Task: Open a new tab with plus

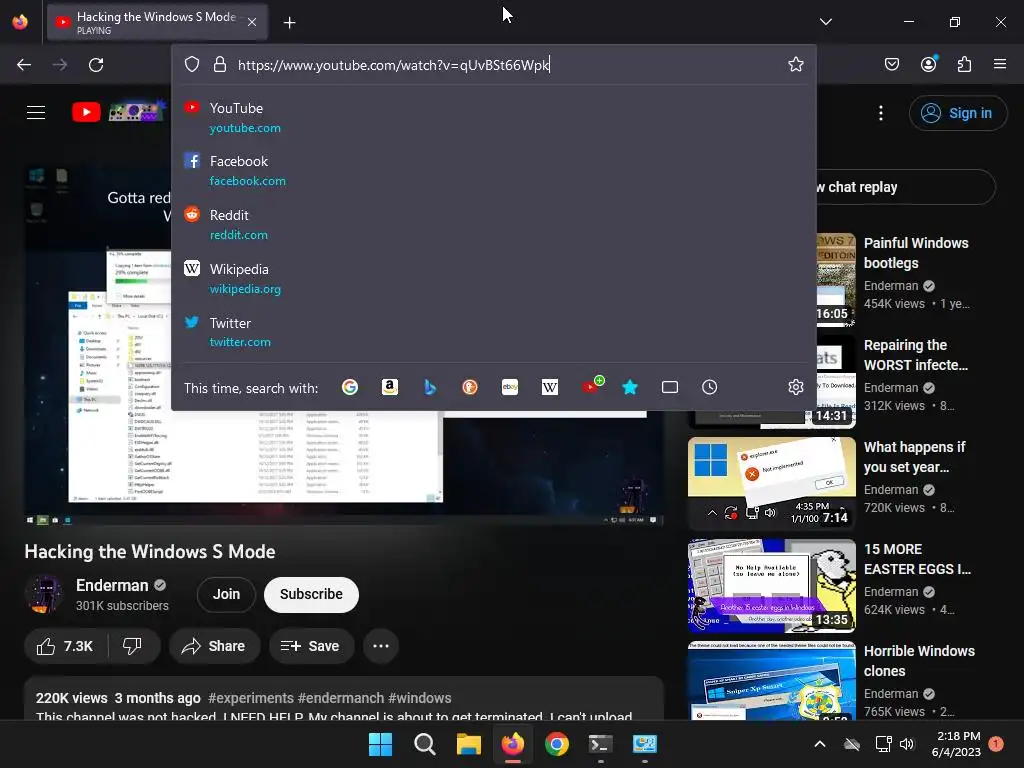Action: pos(289,23)
